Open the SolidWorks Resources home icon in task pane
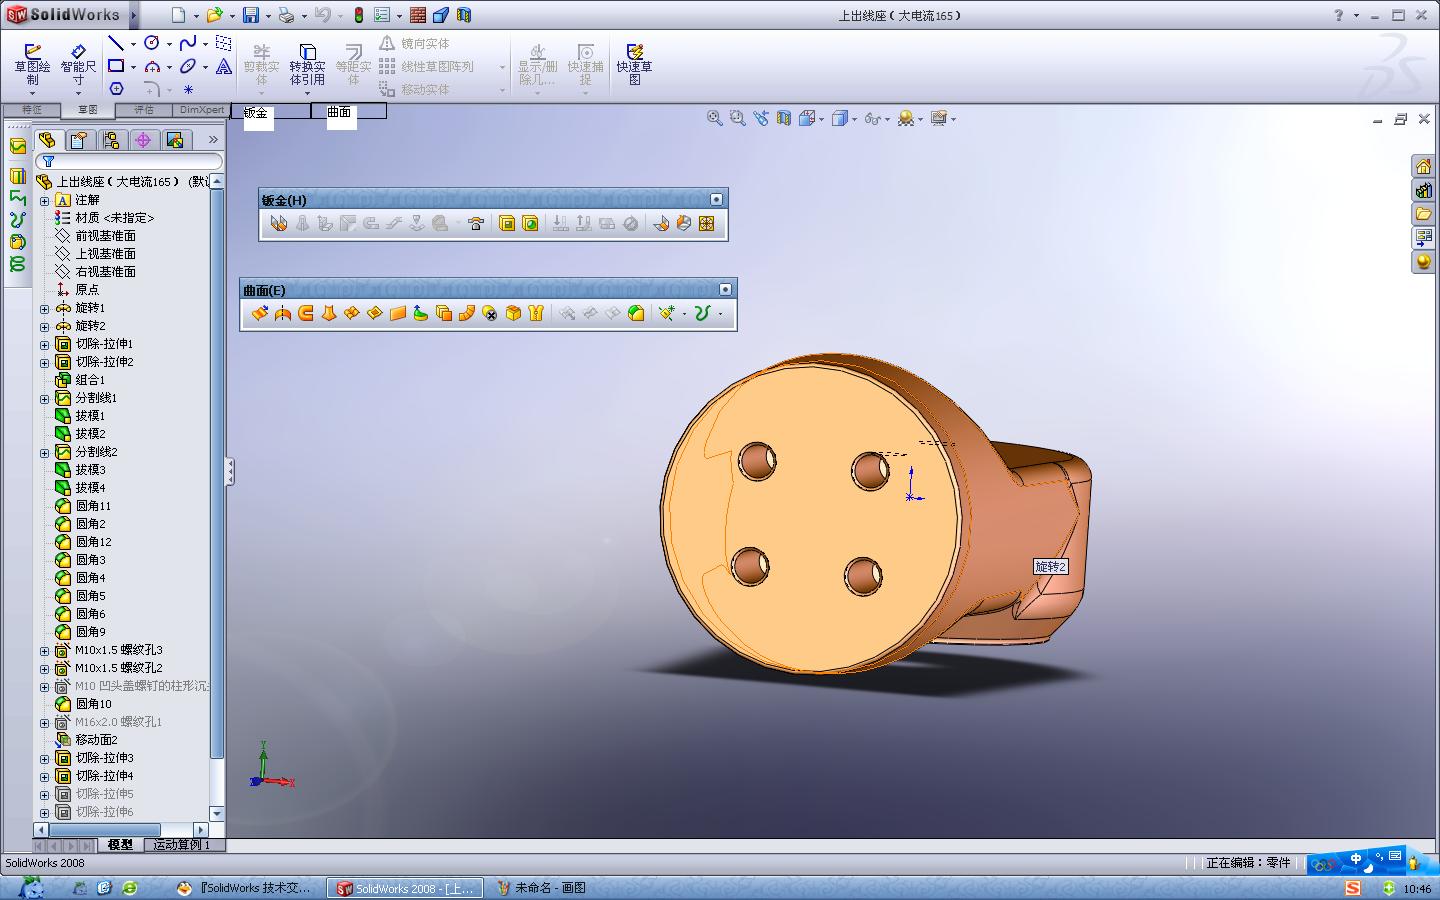This screenshot has height=900, width=1440. click(1423, 166)
